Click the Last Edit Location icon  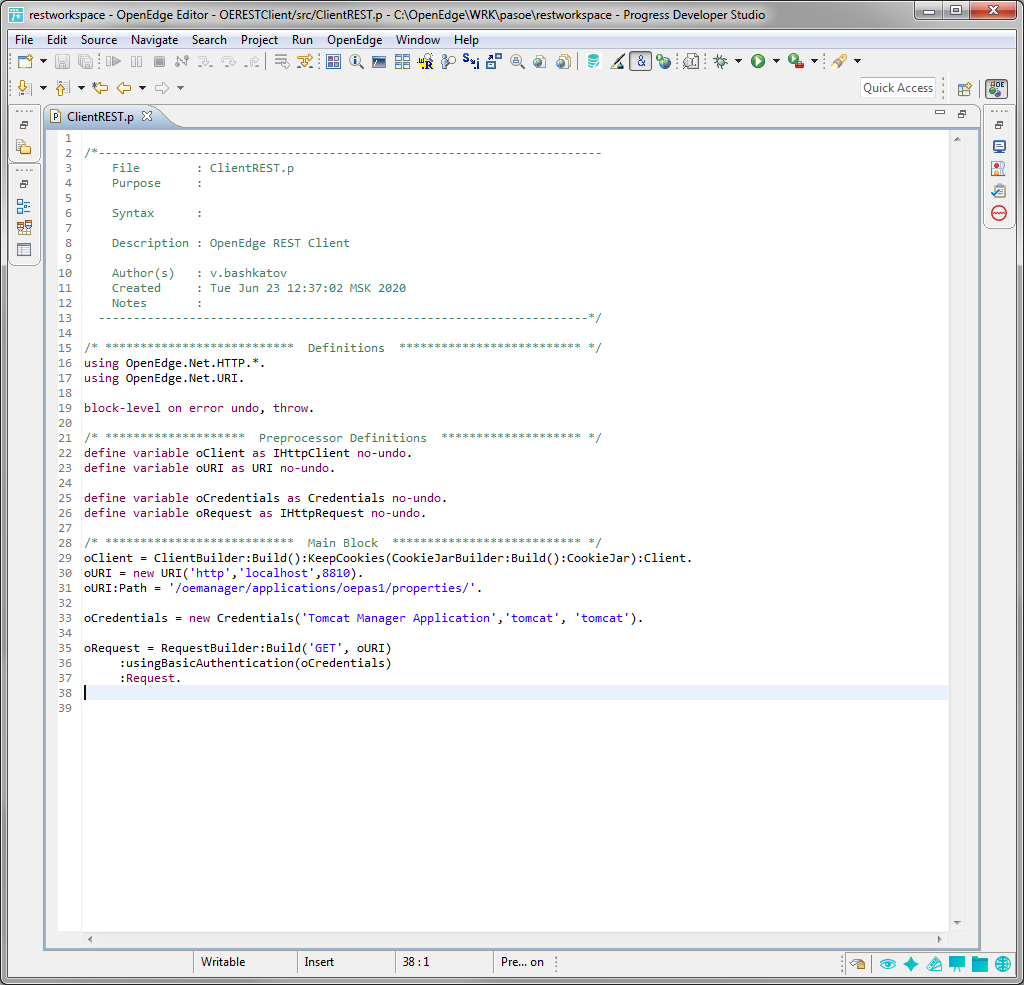pos(101,88)
